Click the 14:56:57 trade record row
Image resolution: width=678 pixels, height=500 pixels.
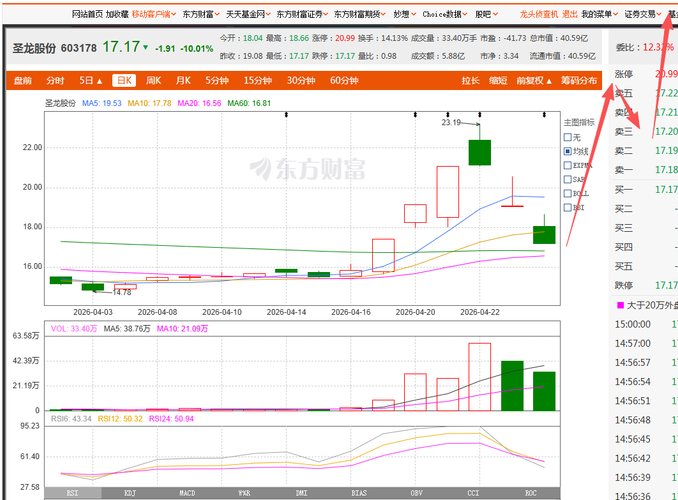[x=646, y=362]
